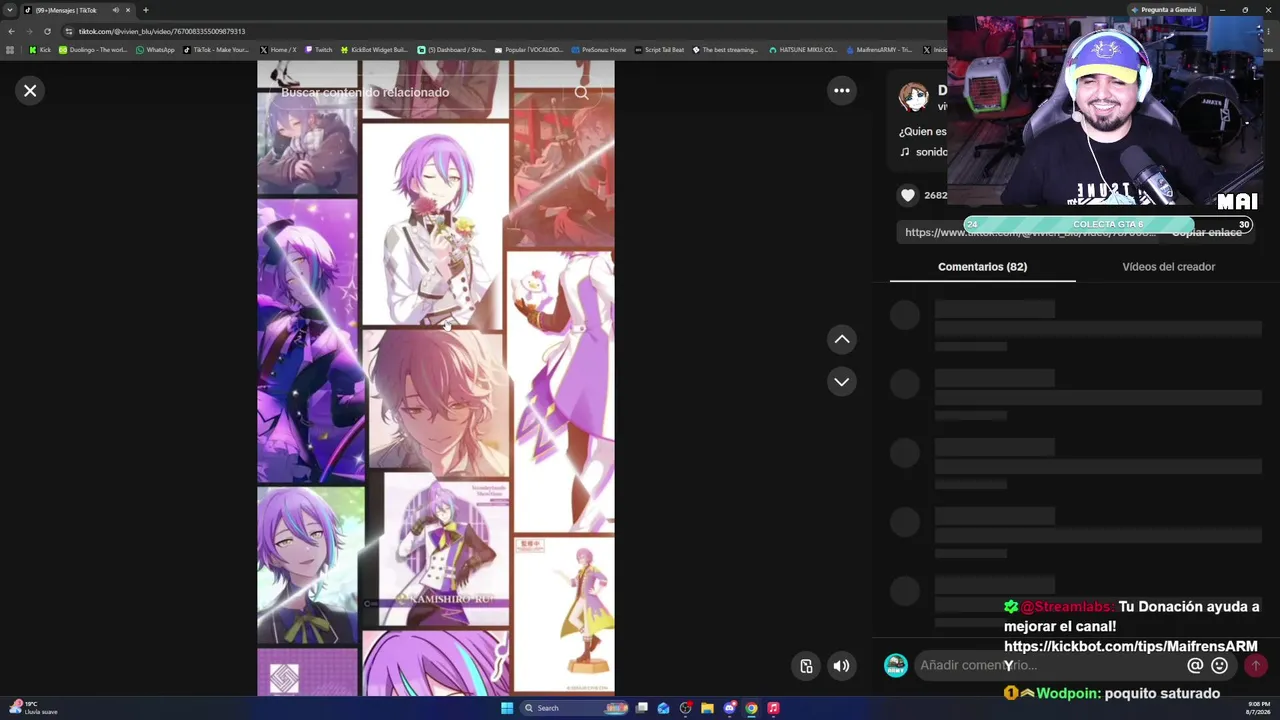Mute the TikTok tab via its speaker icon

coord(115,10)
